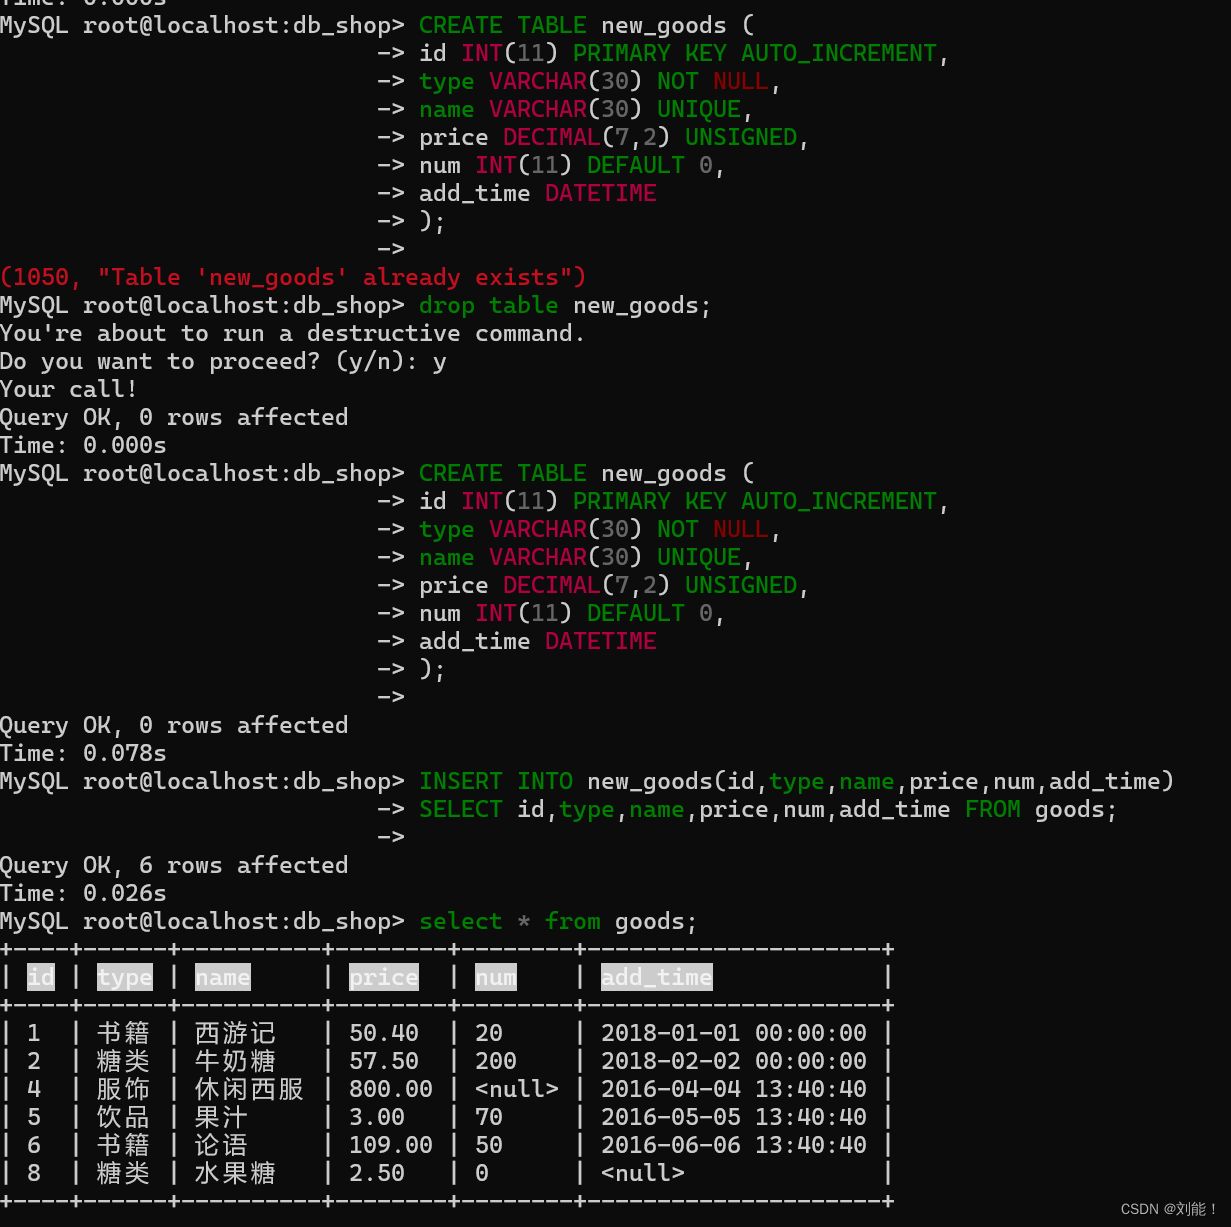Click the id value '4' in 休闲西服 row
This screenshot has width=1231, height=1227.
click(x=34, y=1089)
